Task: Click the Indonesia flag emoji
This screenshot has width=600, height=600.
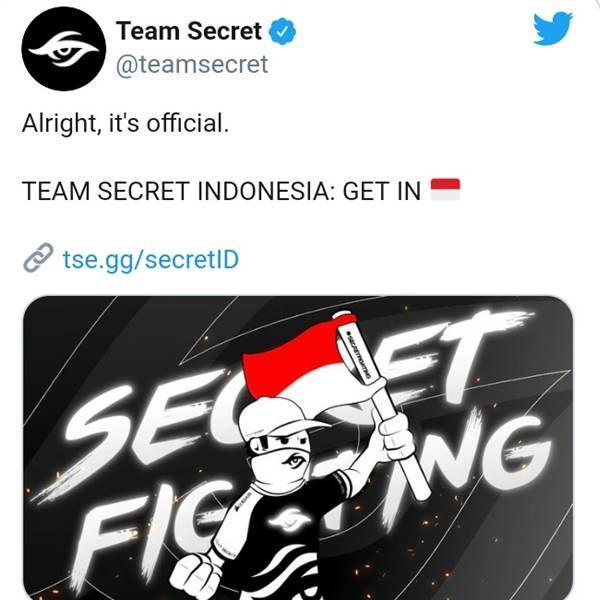Action: [445, 189]
